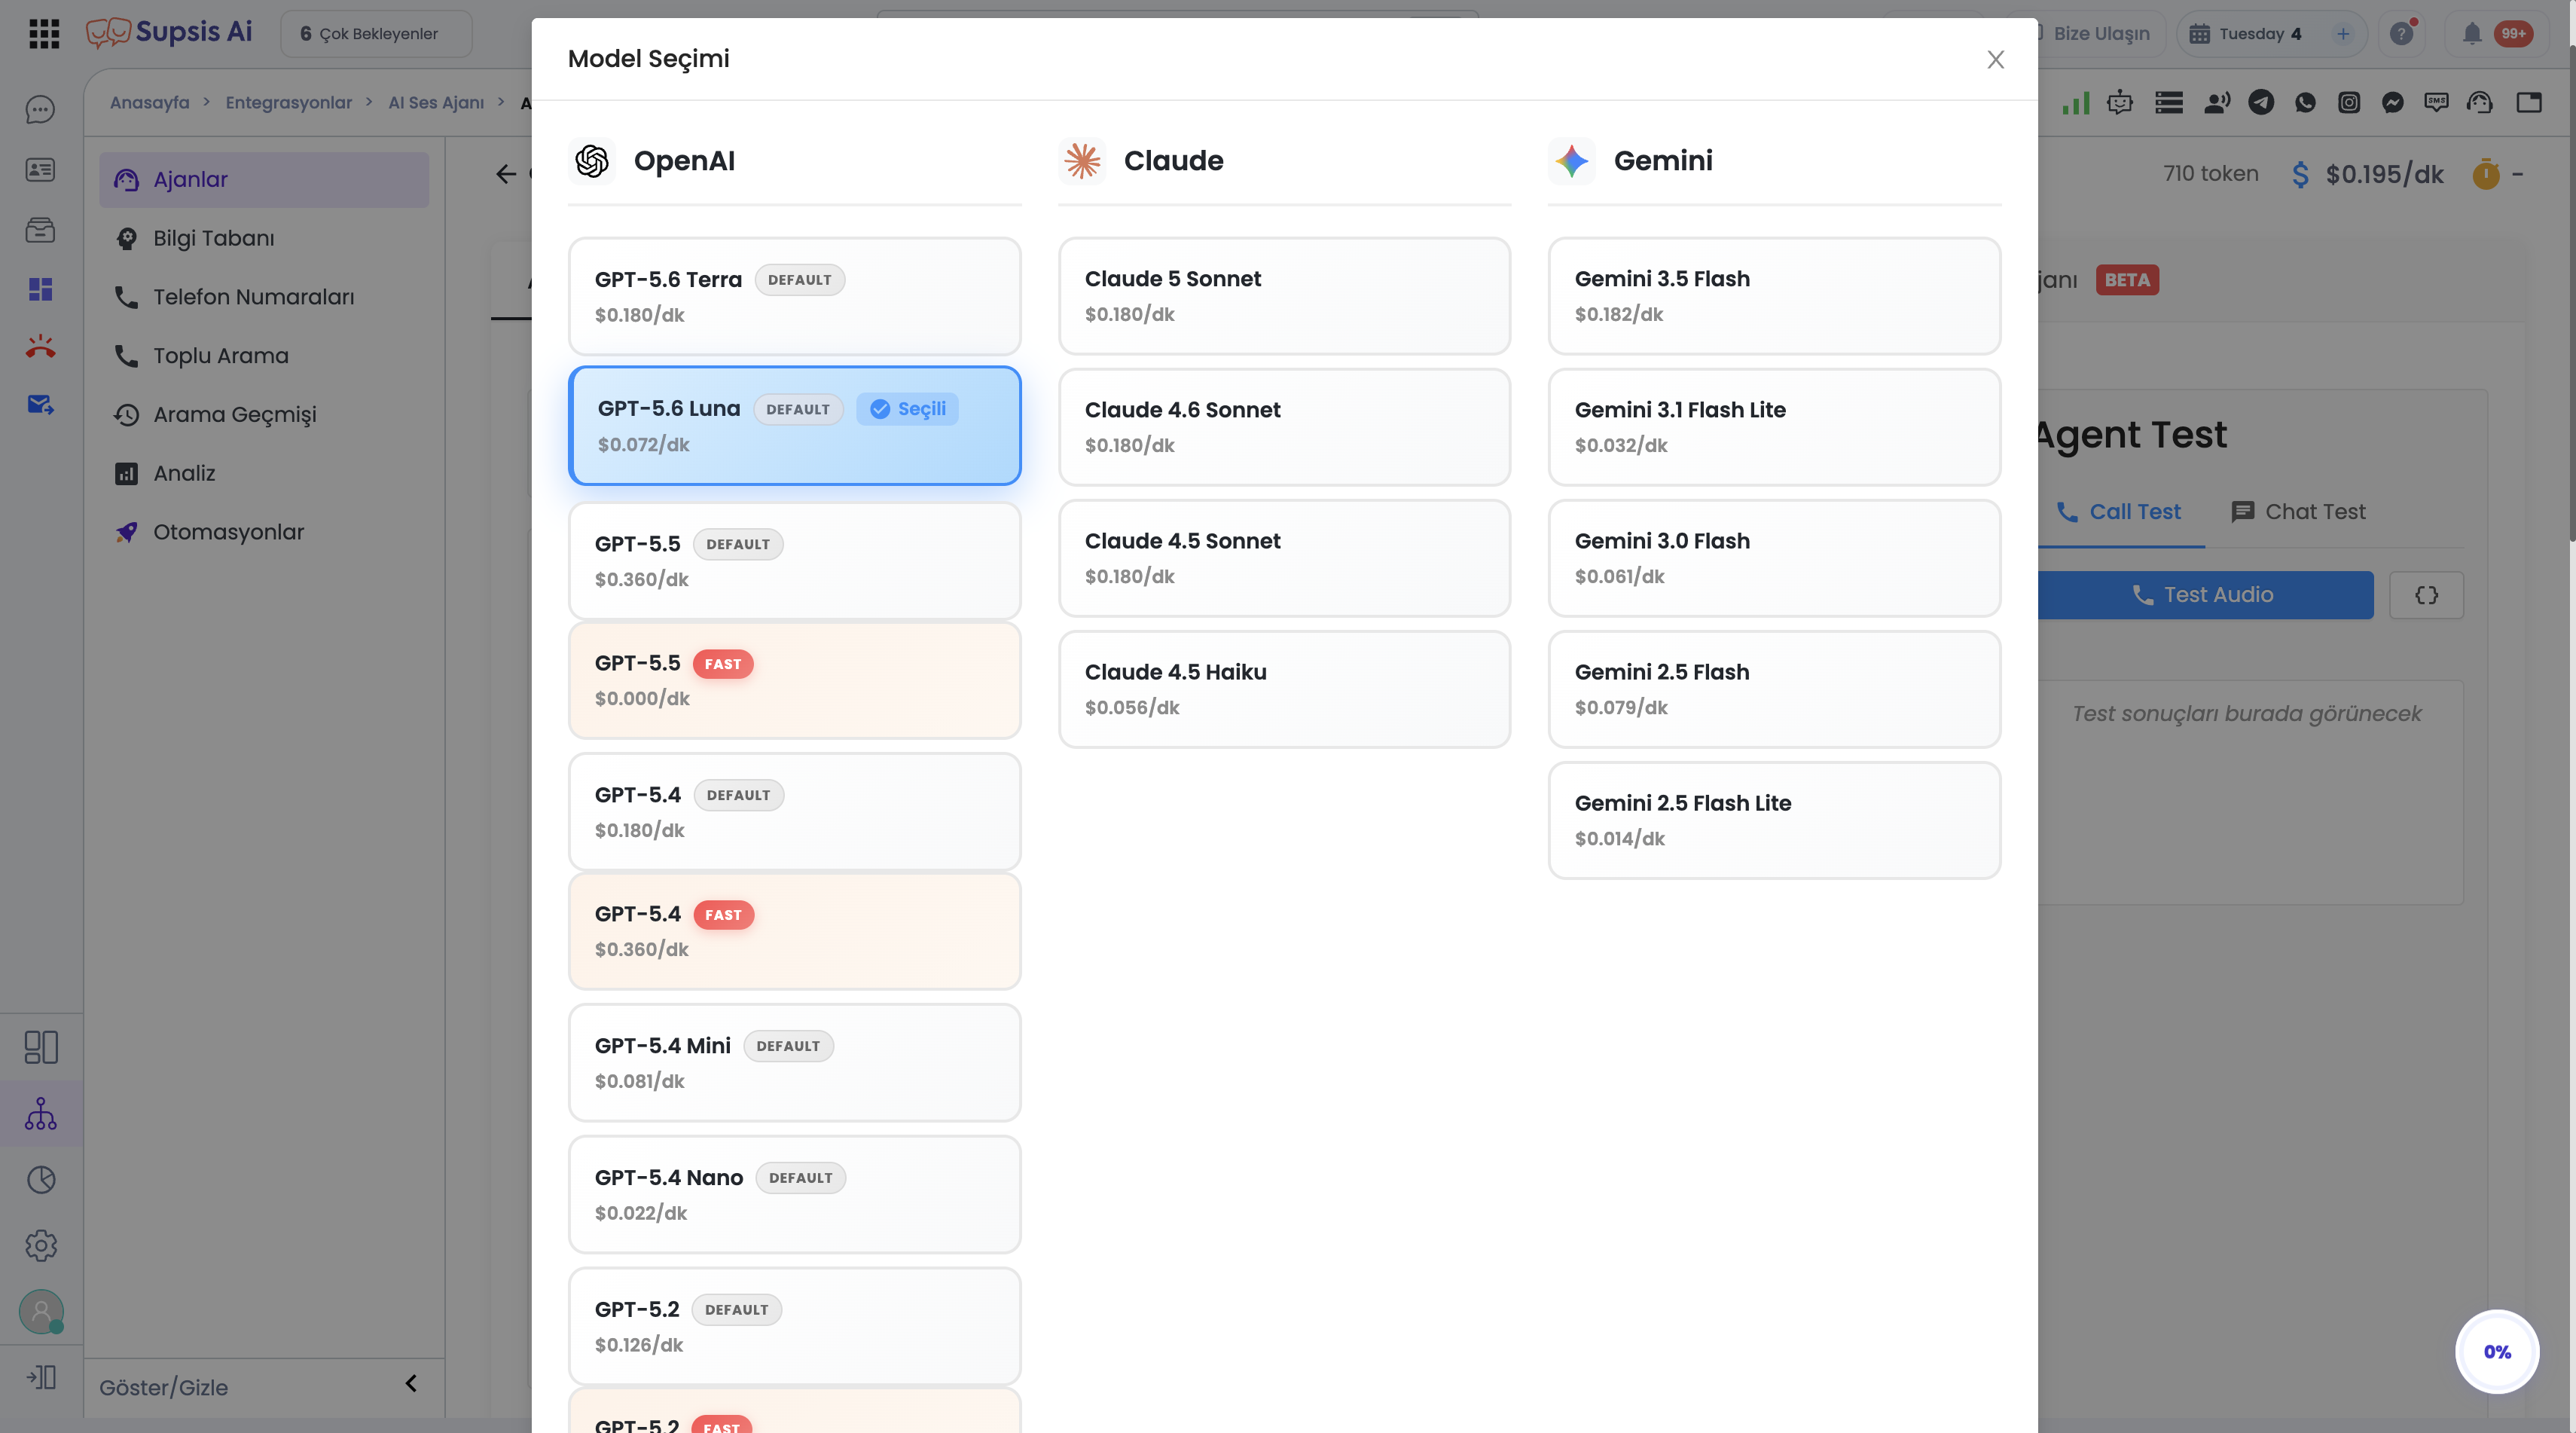The width and height of the screenshot is (2576, 1433).
Task: Open the pie chart reports sidebar icon
Action: [41, 1180]
